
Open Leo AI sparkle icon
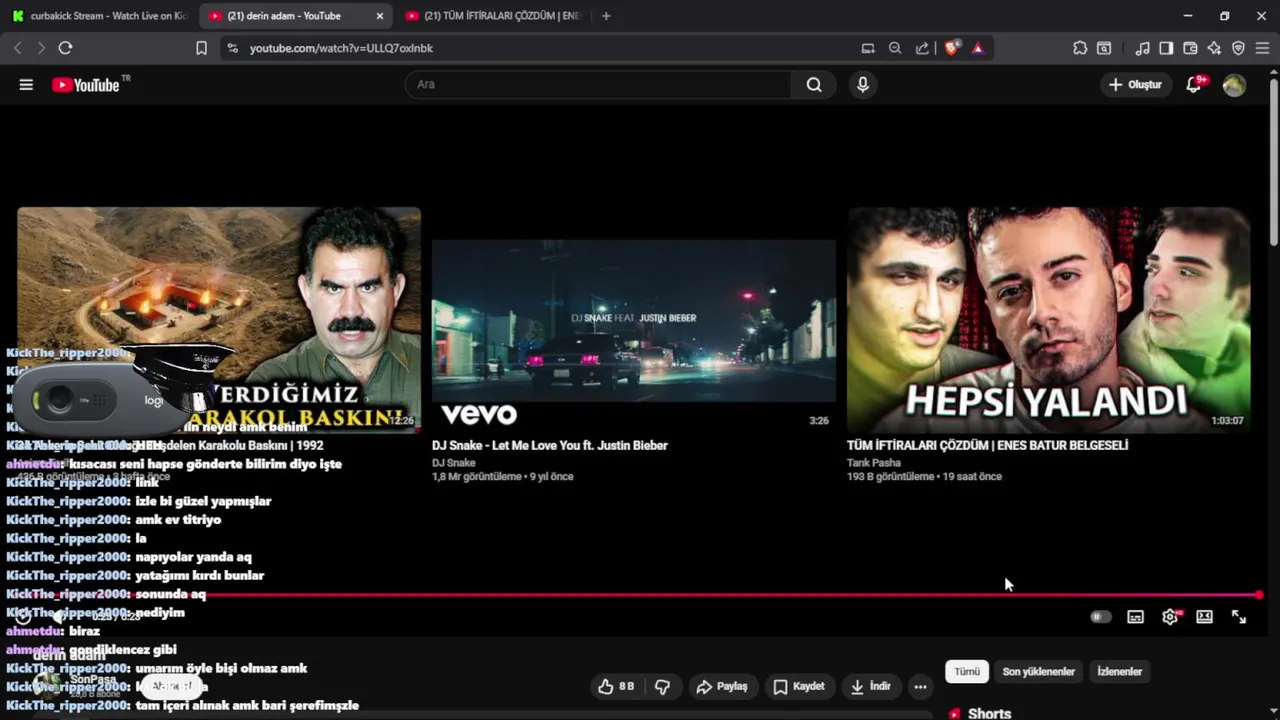coord(1214,48)
